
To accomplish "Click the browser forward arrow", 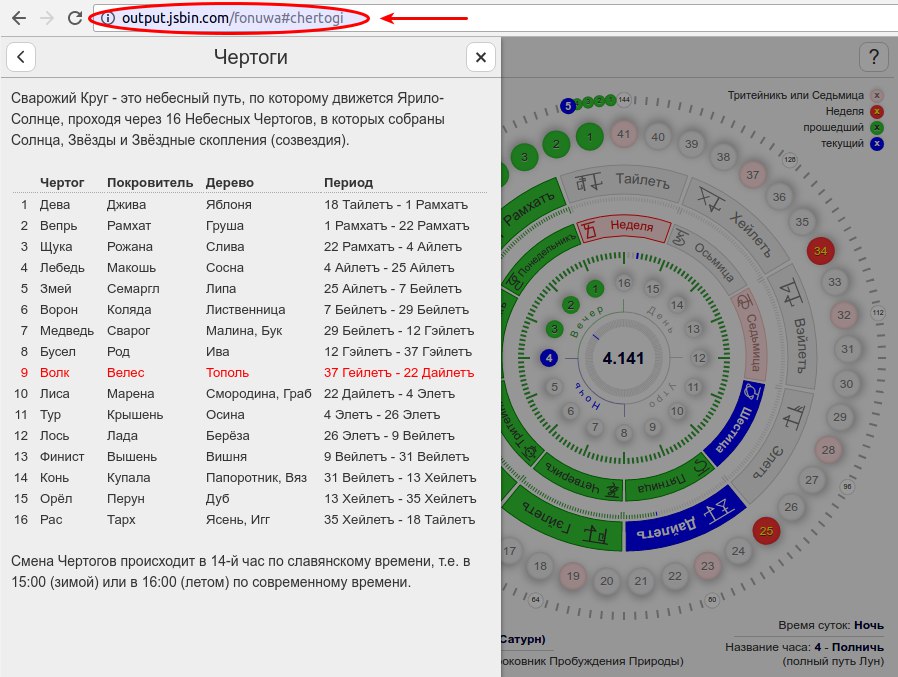I will (x=47, y=18).
